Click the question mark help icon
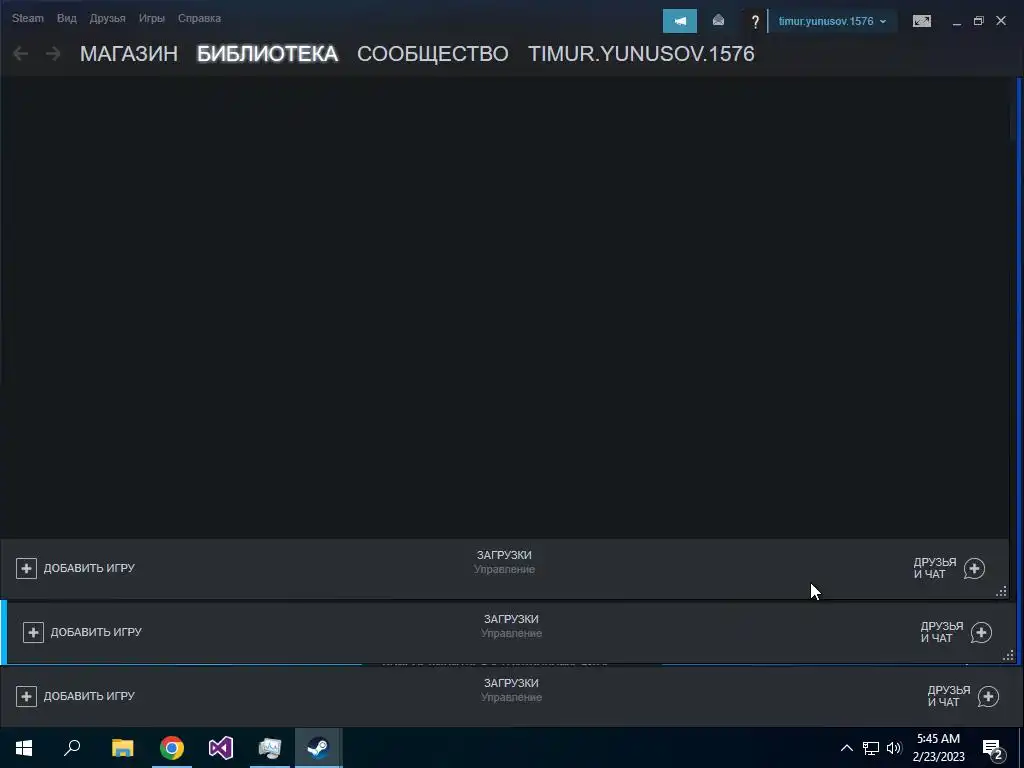The image size is (1024, 768). pos(755,22)
